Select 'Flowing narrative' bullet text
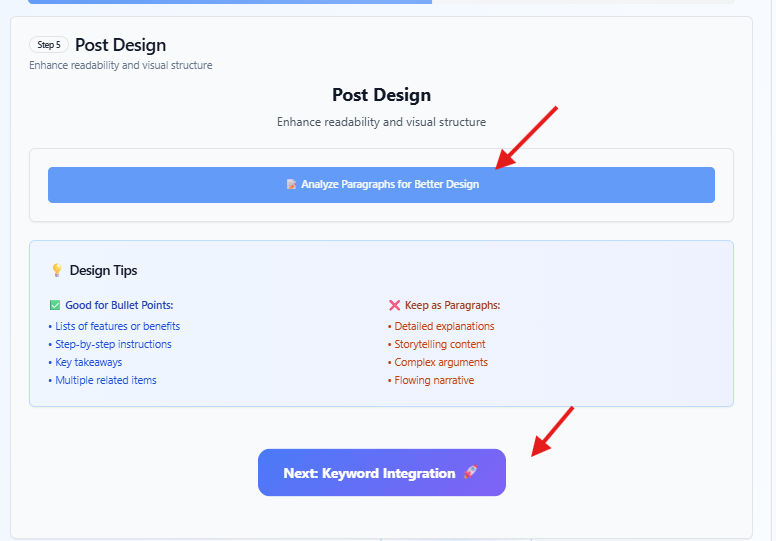The width and height of the screenshot is (776, 541). pos(434,380)
